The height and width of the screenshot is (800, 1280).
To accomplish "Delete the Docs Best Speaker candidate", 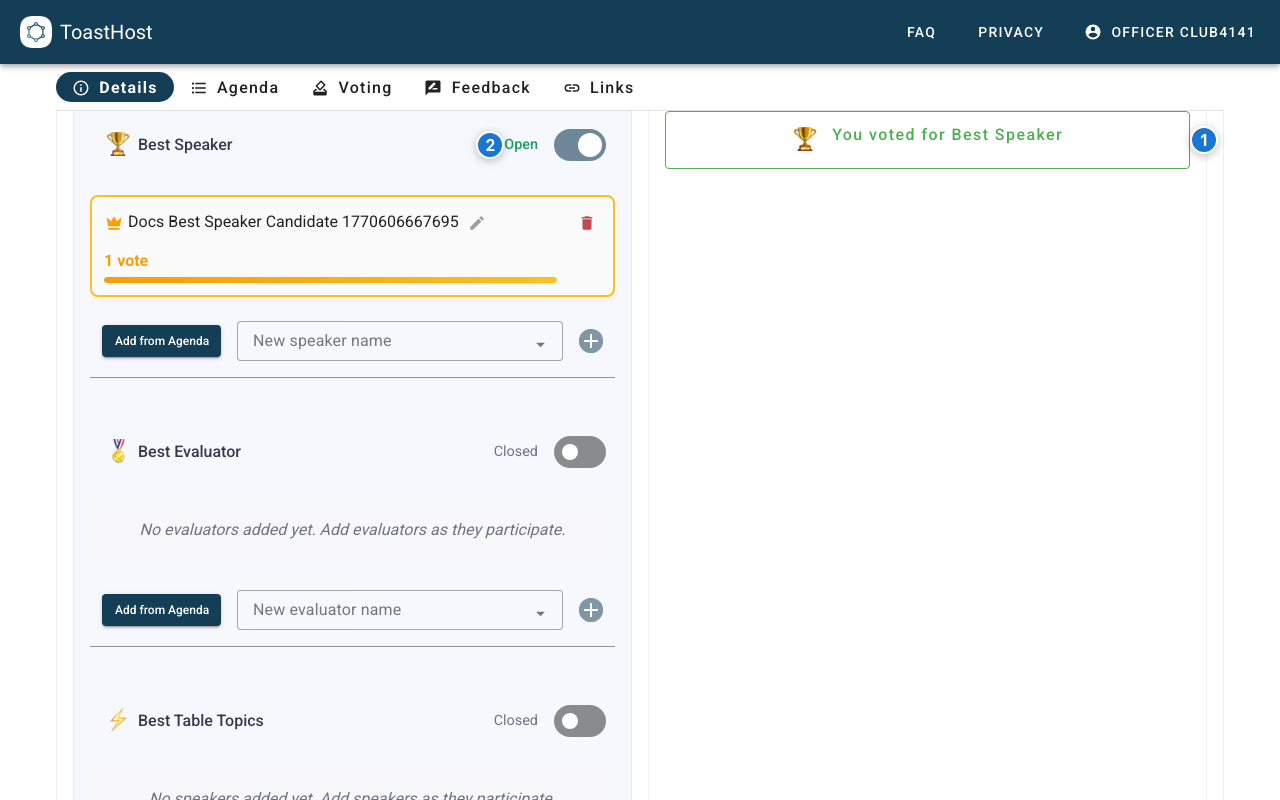I will tap(587, 223).
